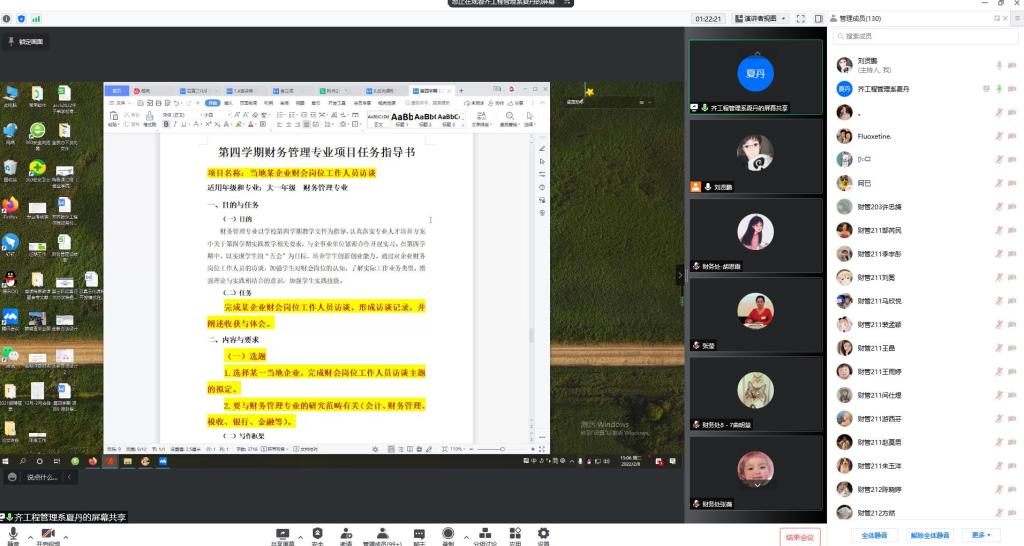This screenshot has height=546, width=1024.
Task: Open the apps icon in meeting toolbar
Action: tap(515, 535)
